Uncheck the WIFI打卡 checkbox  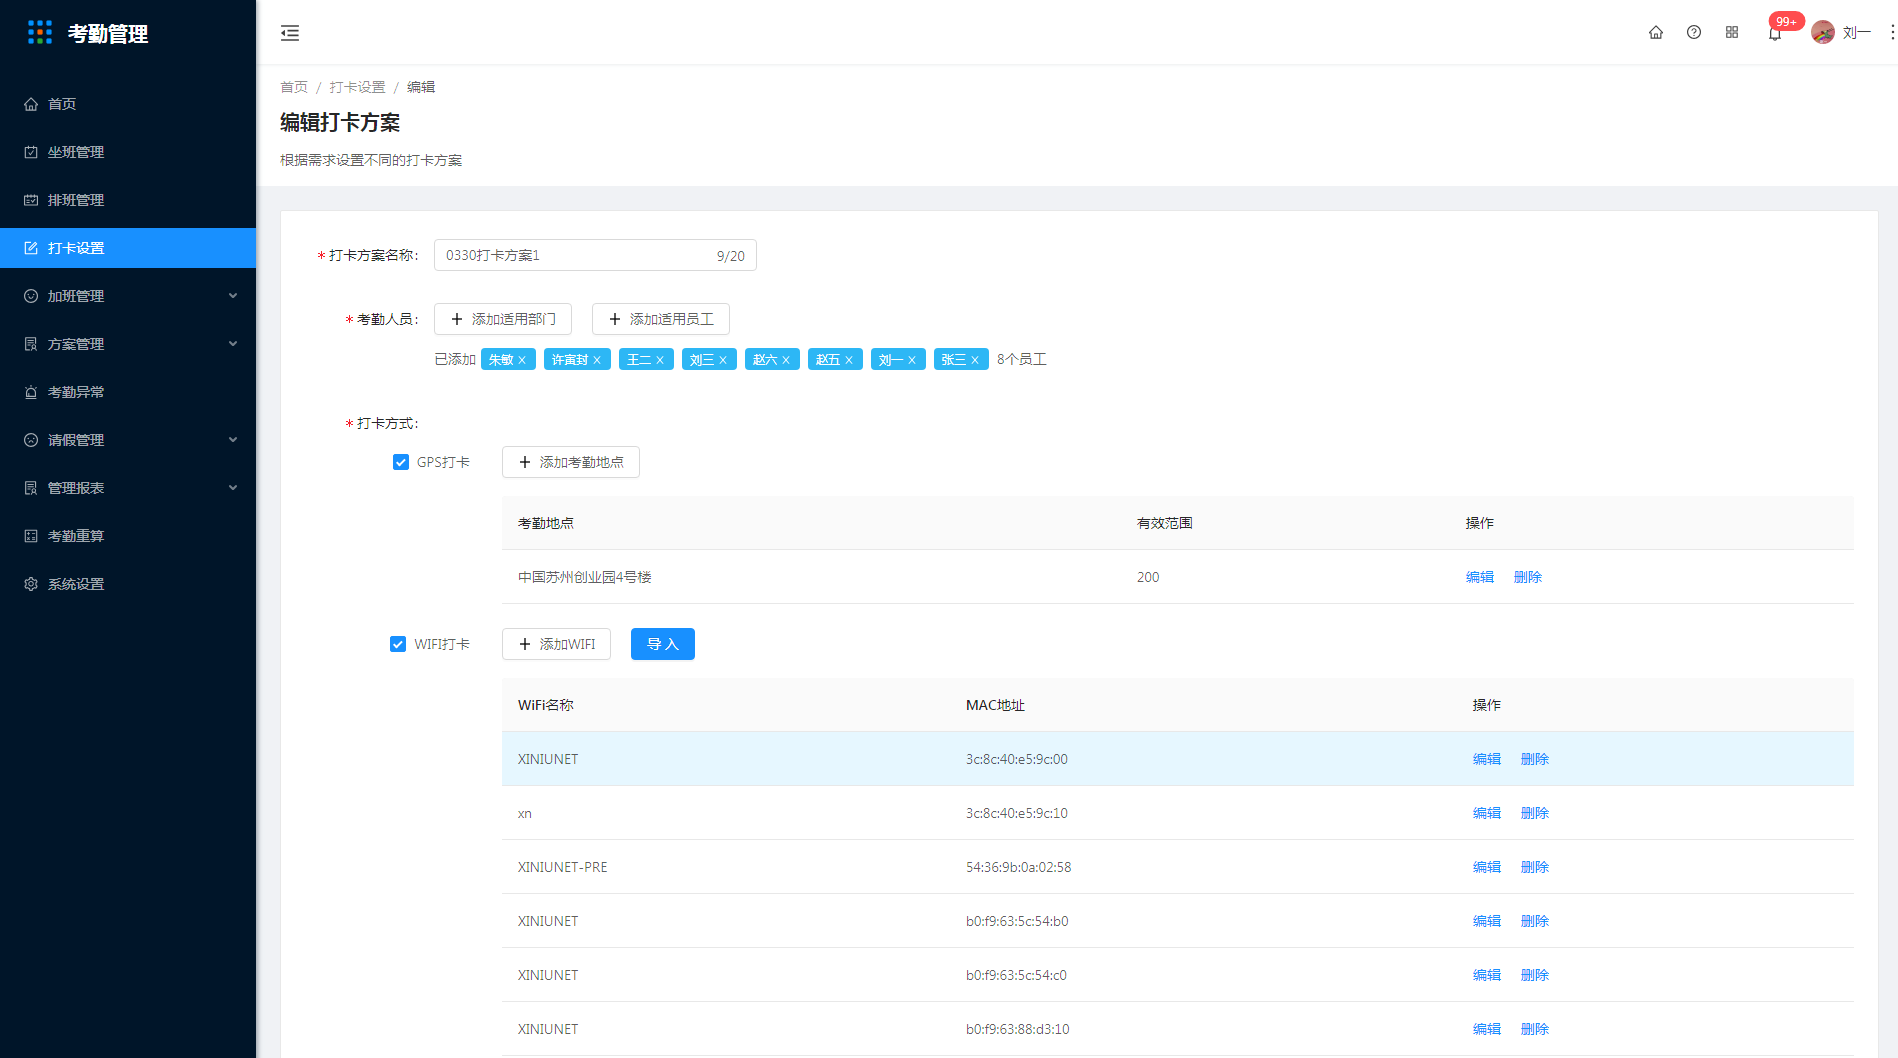pyautogui.click(x=398, y=644)
